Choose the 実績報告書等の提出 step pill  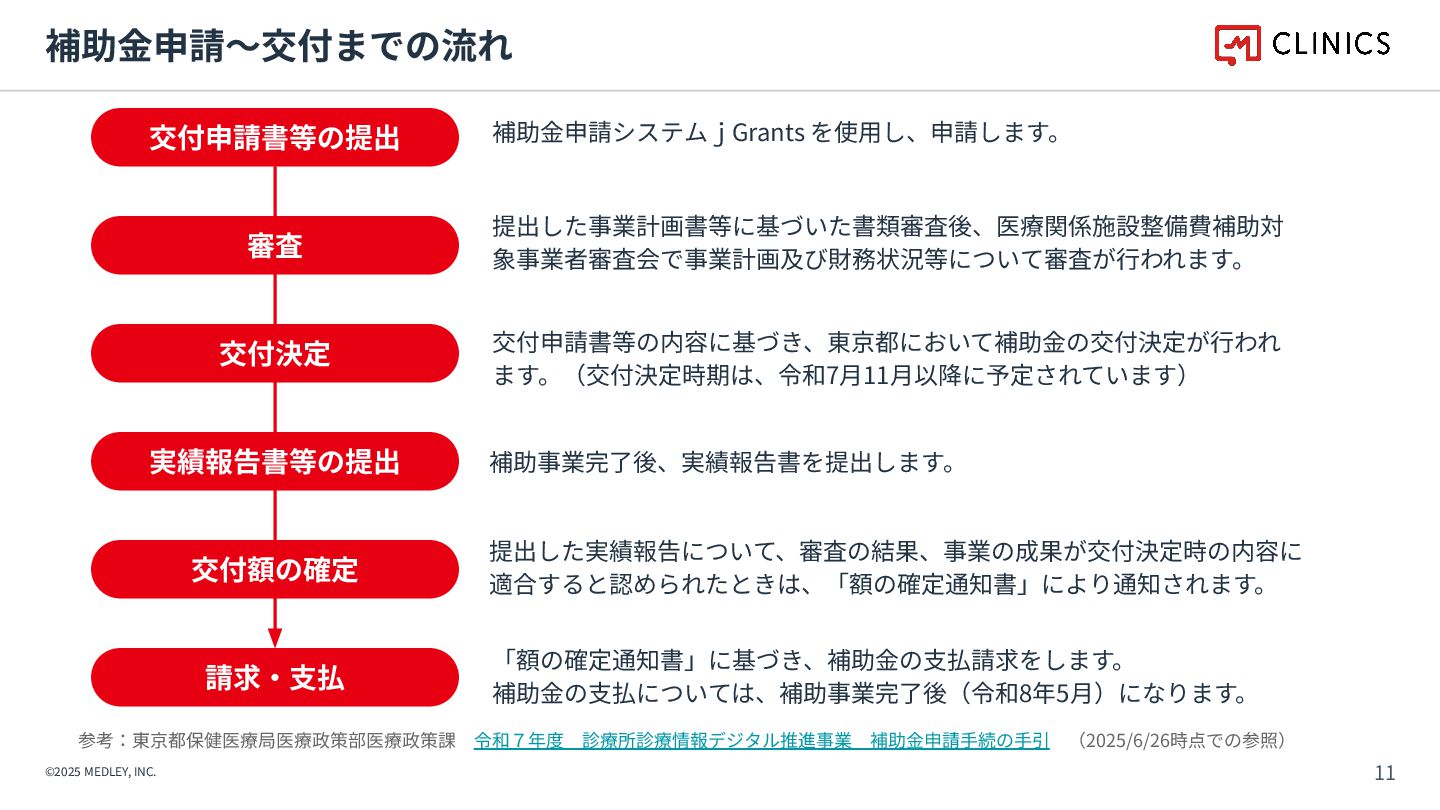click(x=275, y=461)
